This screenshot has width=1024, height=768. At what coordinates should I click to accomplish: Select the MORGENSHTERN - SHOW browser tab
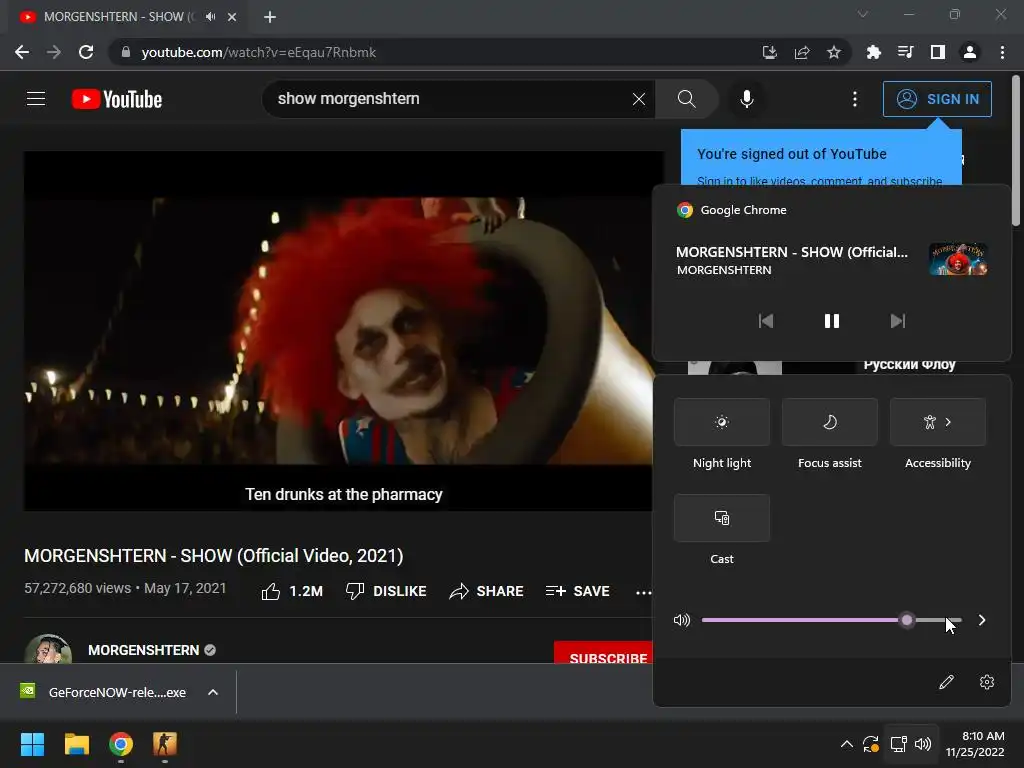[x=129, y=17]
